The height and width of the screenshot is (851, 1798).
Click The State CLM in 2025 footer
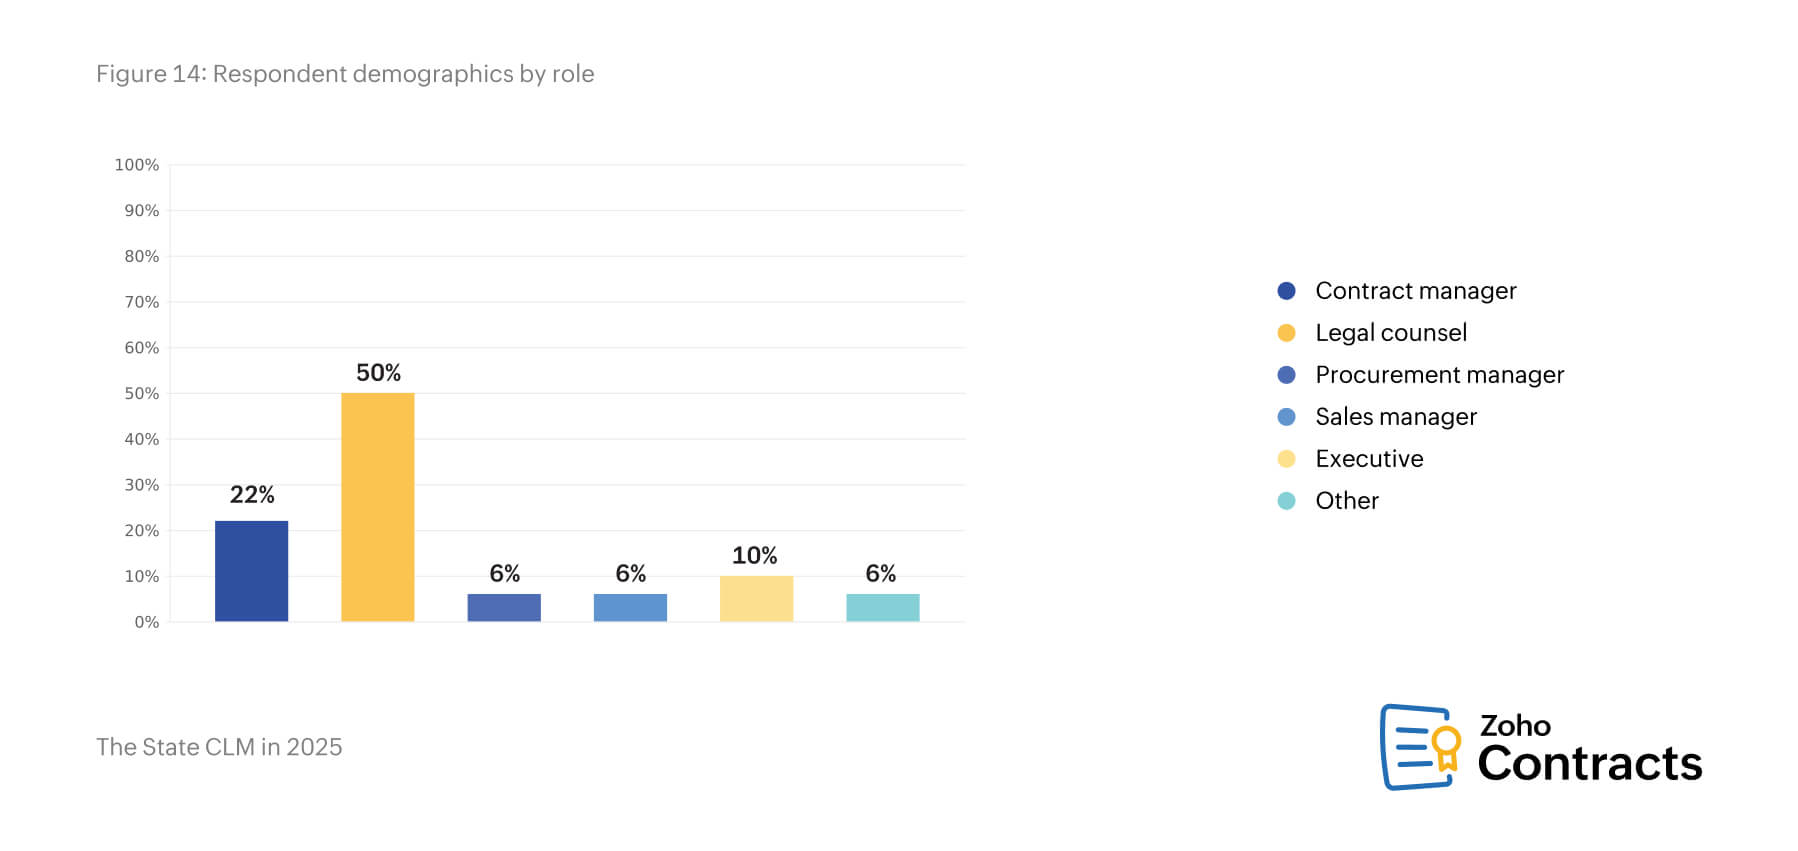(219, 747)
